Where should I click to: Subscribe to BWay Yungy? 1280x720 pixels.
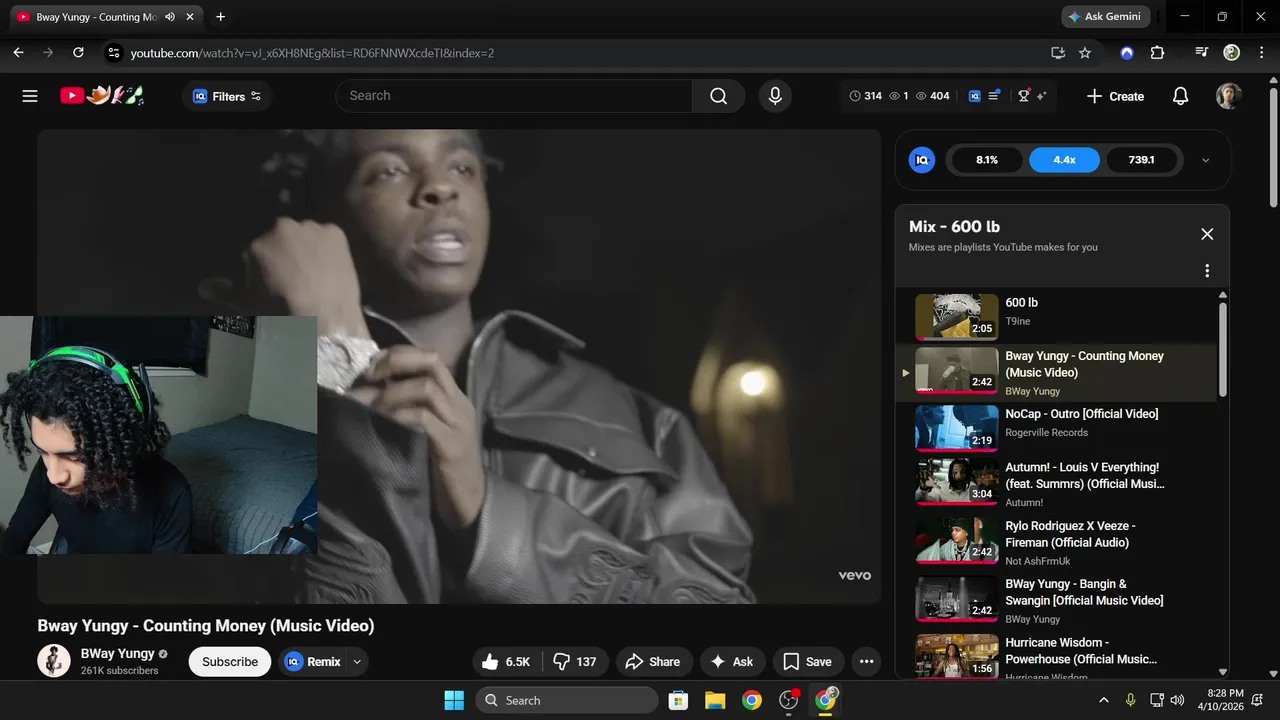[x=230, y=662]
